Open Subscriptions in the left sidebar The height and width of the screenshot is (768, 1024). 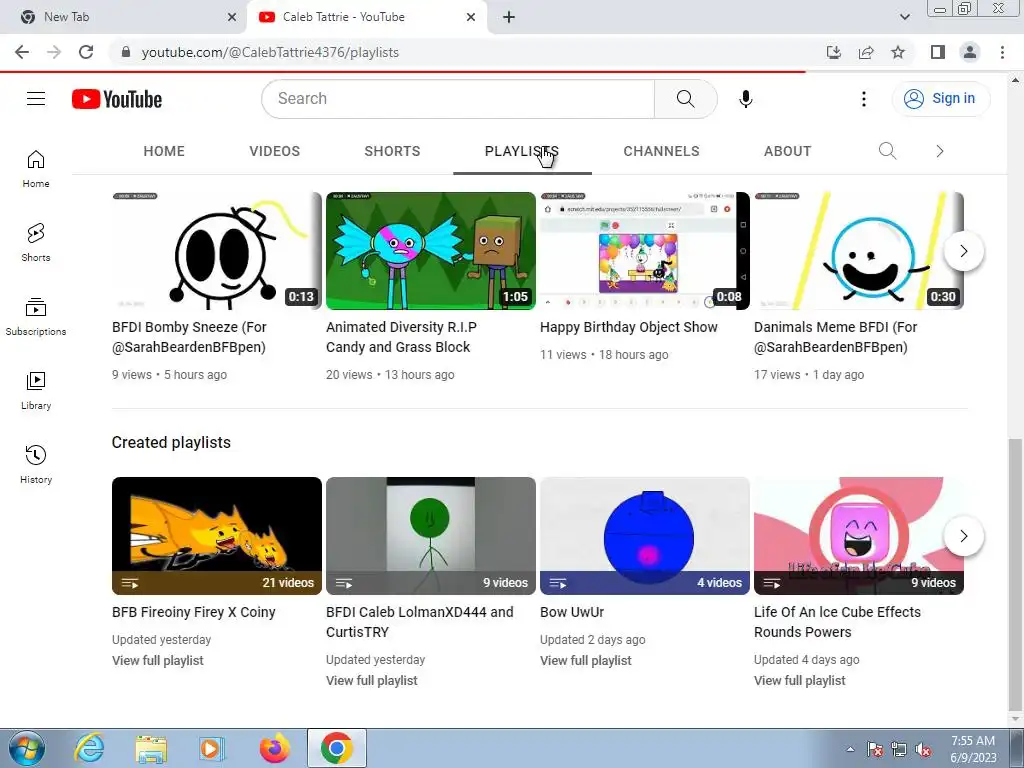tap(36, 317)
